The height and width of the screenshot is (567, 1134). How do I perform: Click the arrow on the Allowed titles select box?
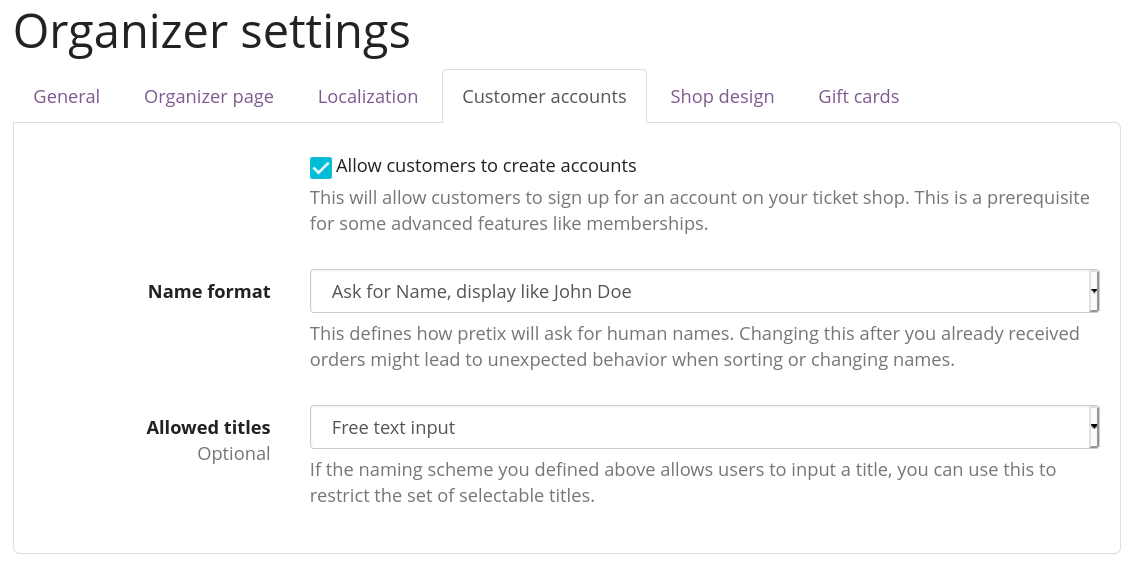click(1094, 427)
